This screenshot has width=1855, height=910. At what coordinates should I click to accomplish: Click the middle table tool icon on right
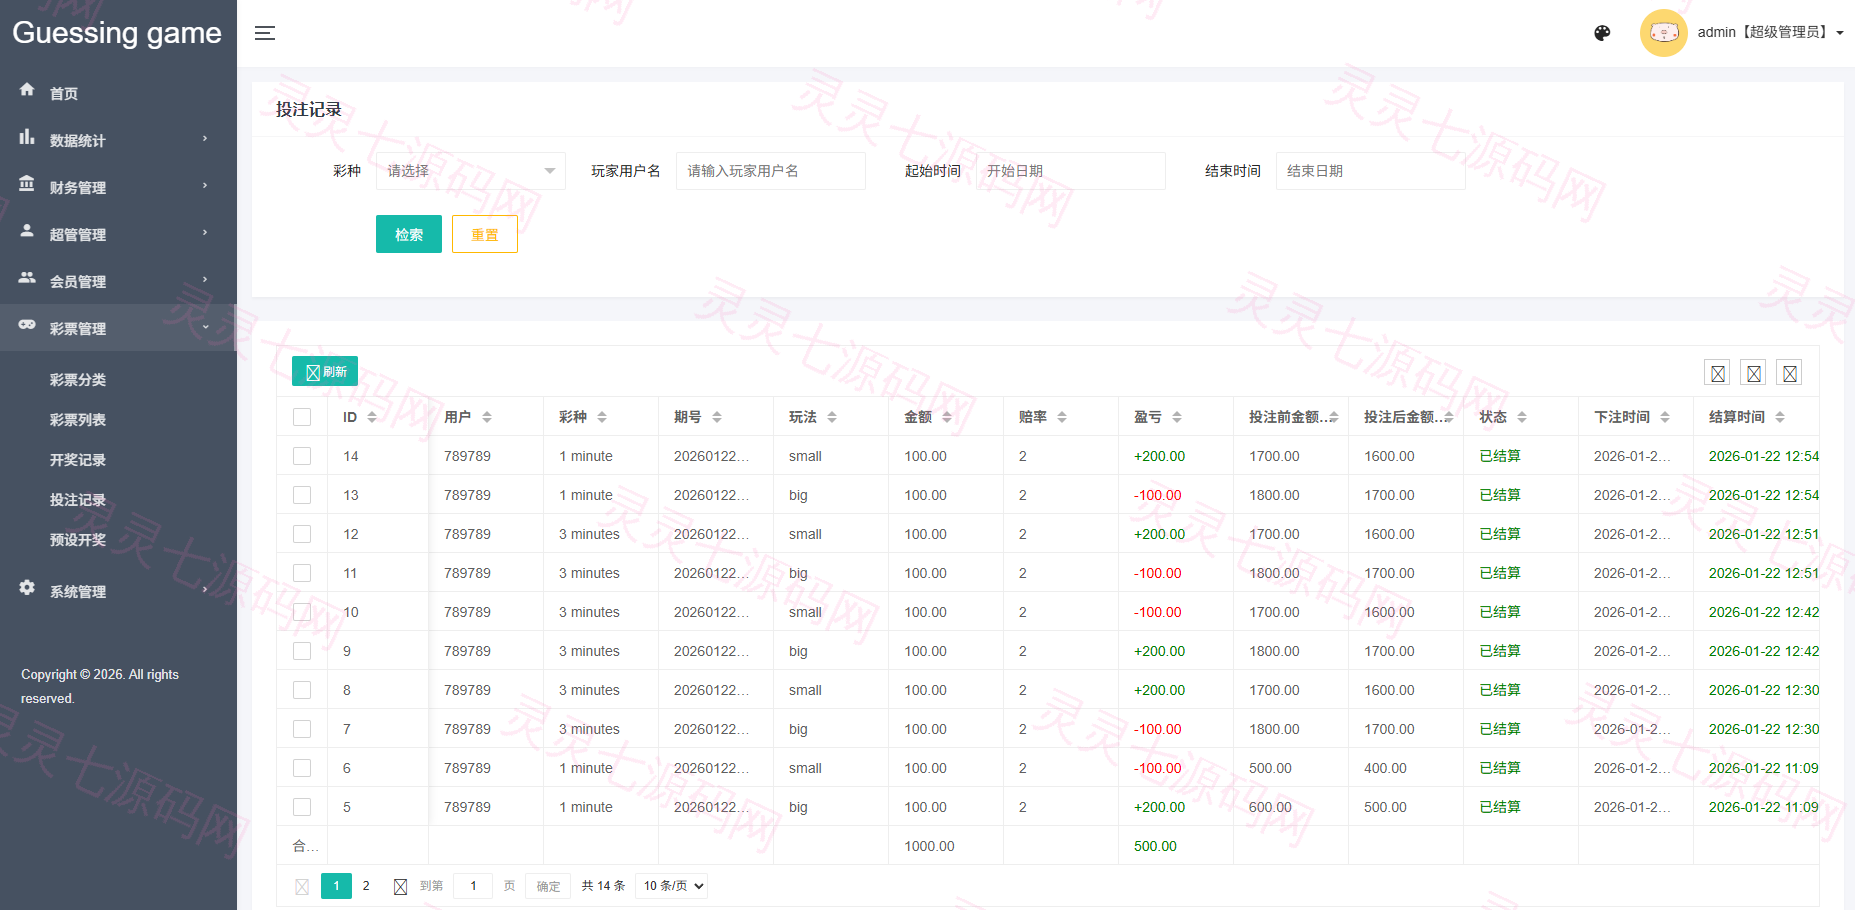click(1753, 373)
